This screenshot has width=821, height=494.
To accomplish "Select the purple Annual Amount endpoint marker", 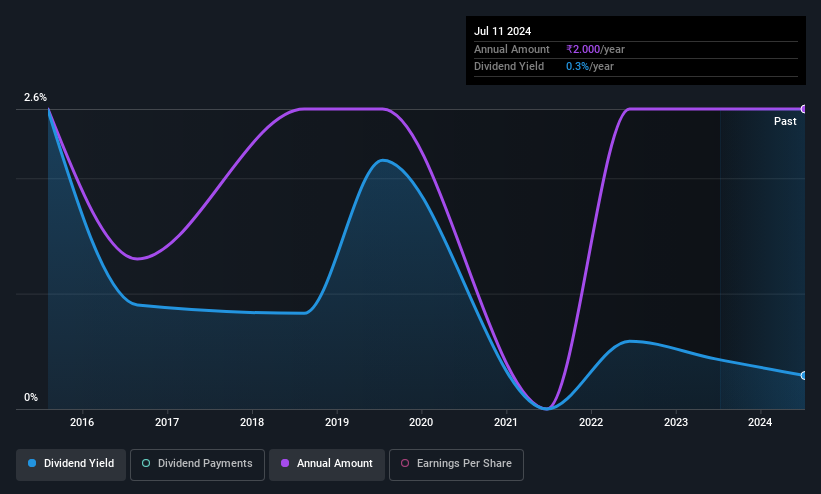I will pyautogui.click(x=804, y=109).
